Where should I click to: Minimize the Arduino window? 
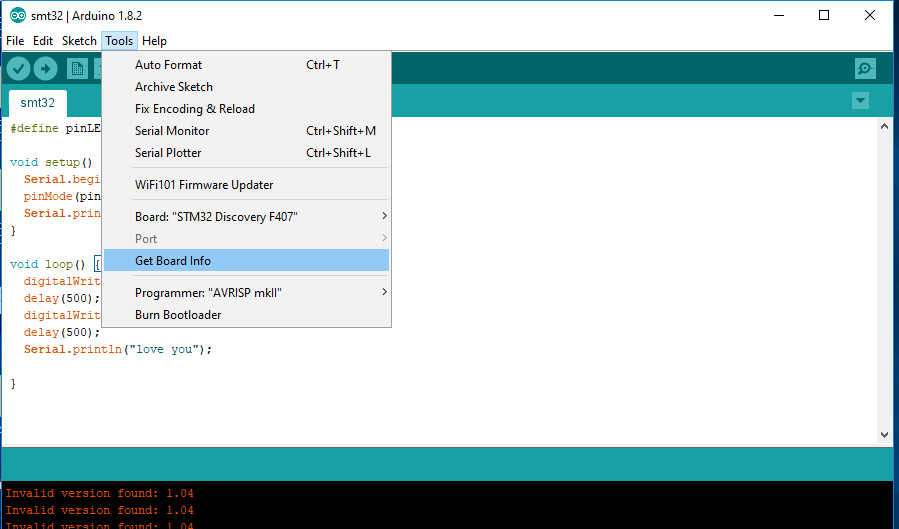(x=779, y=15)
